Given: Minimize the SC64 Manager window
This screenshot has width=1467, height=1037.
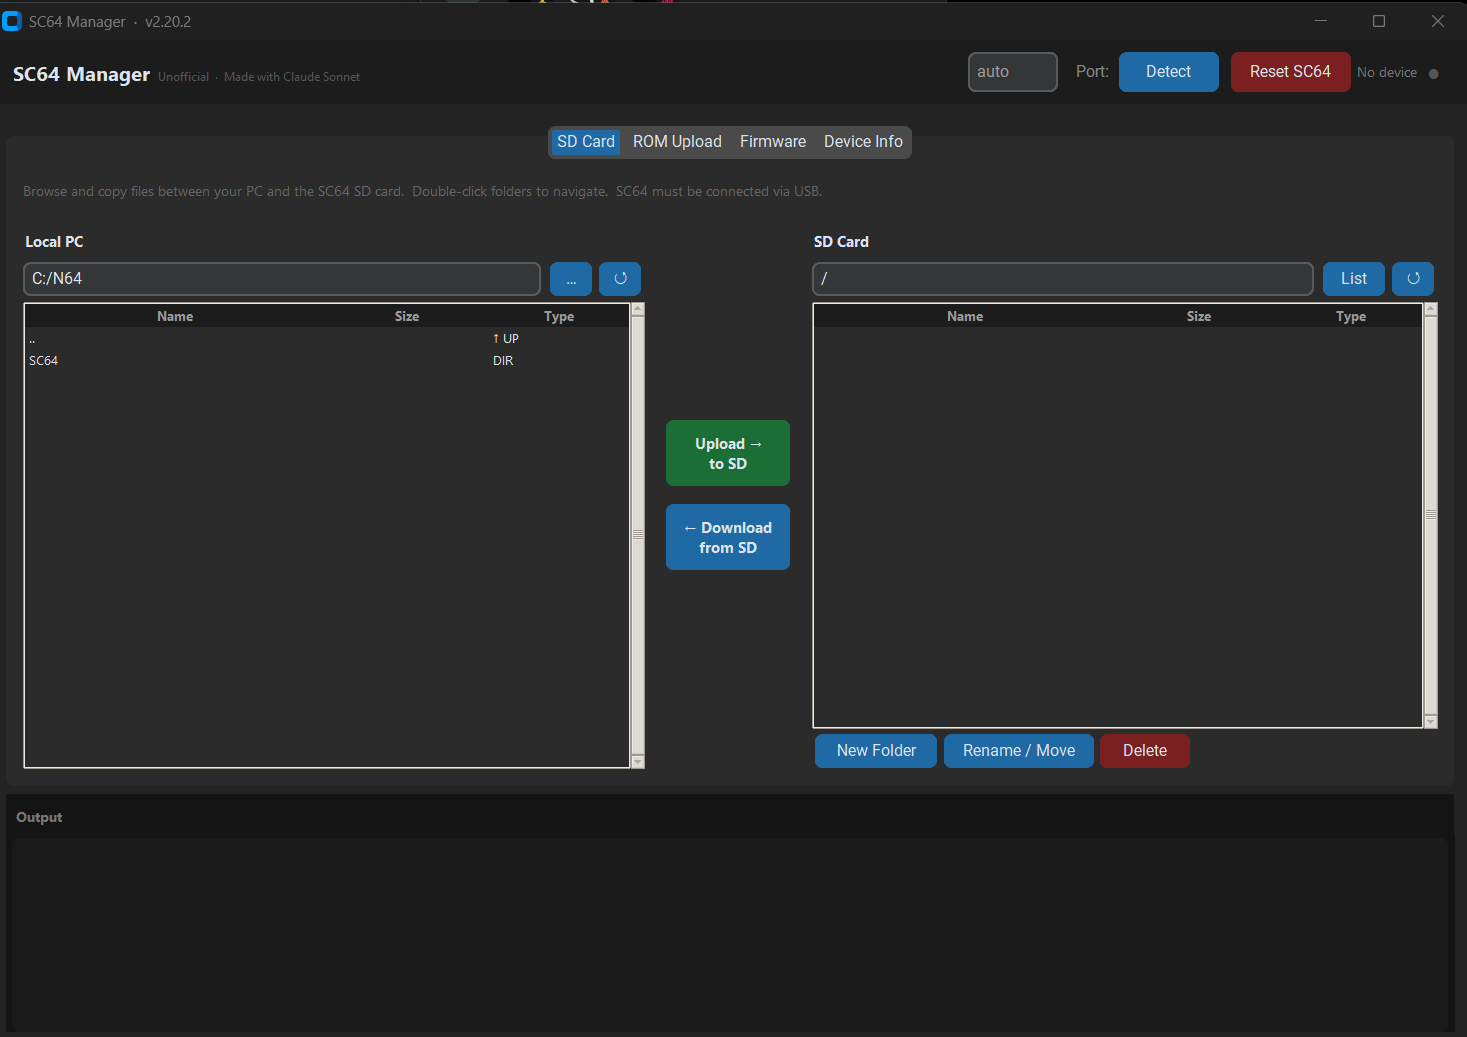Looking at the screenshot, I should tap(1321, 21).
